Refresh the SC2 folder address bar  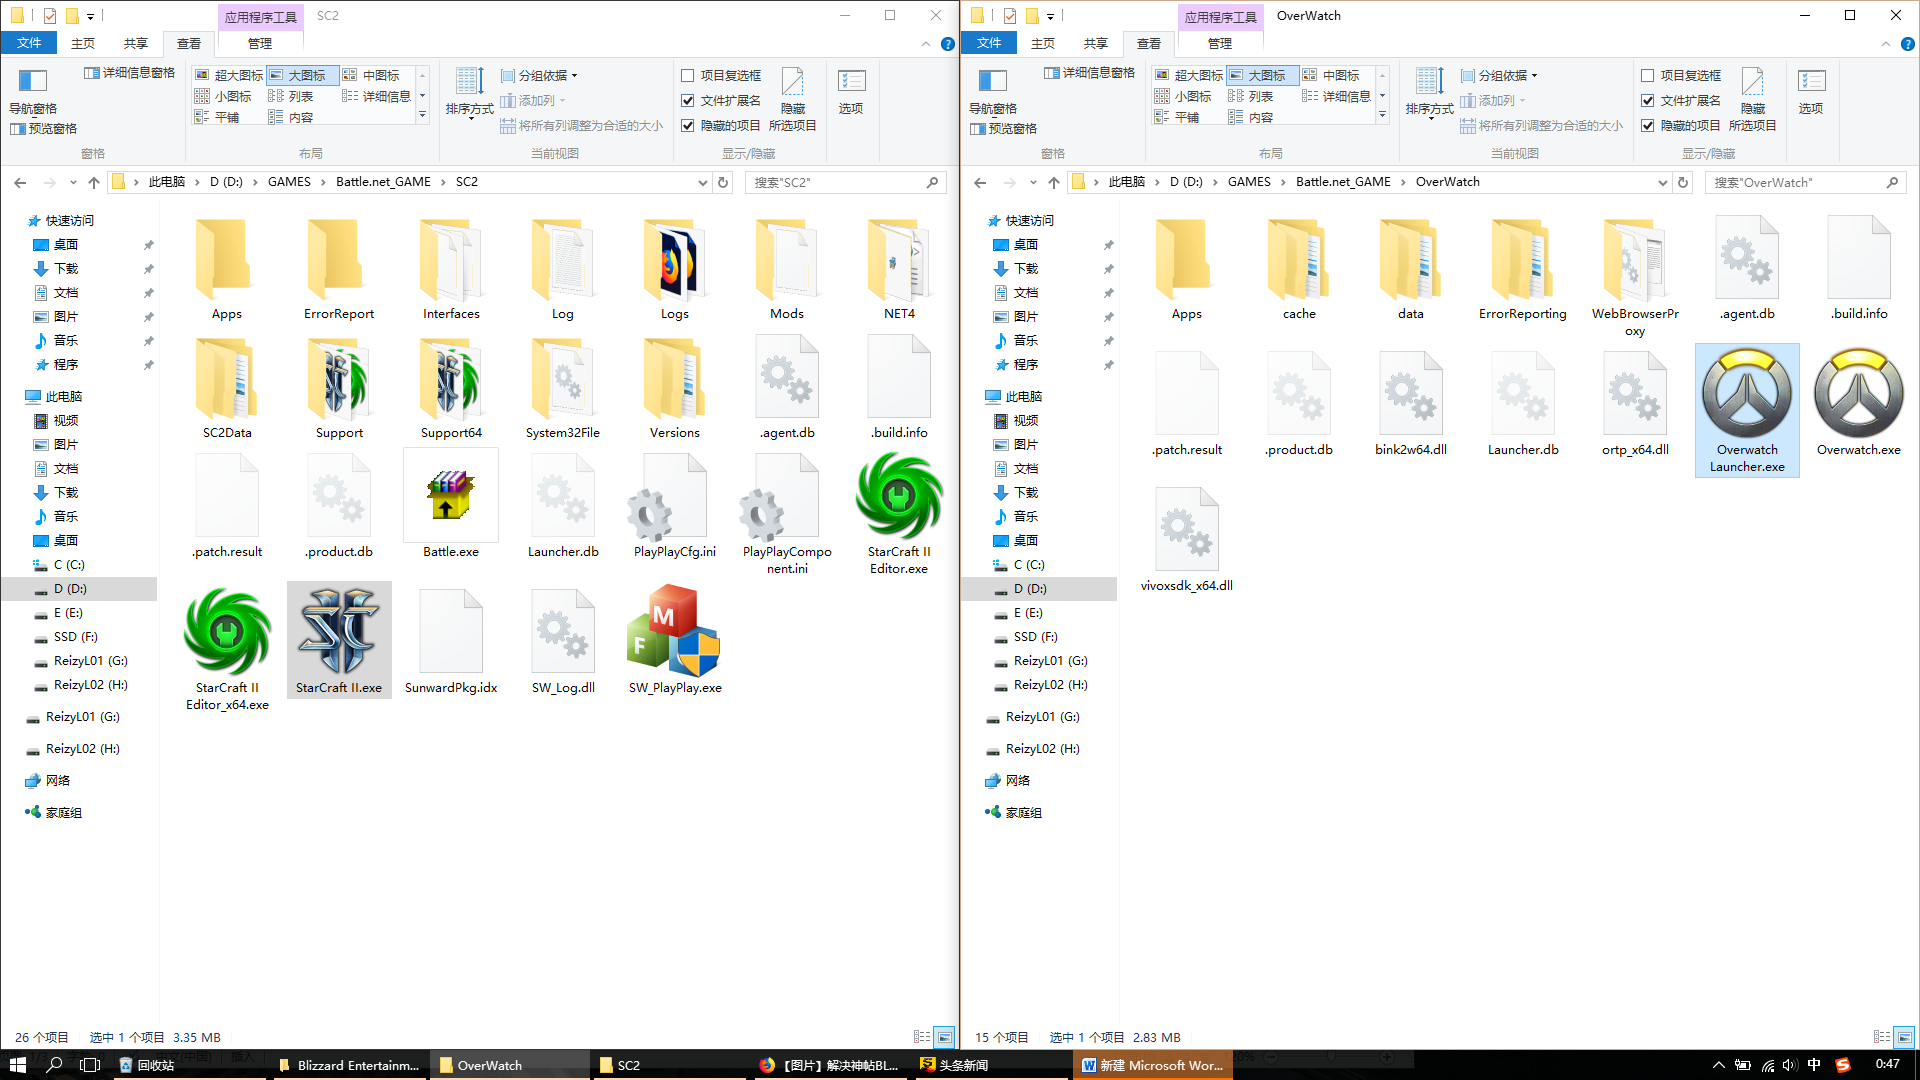coord(723,182)
